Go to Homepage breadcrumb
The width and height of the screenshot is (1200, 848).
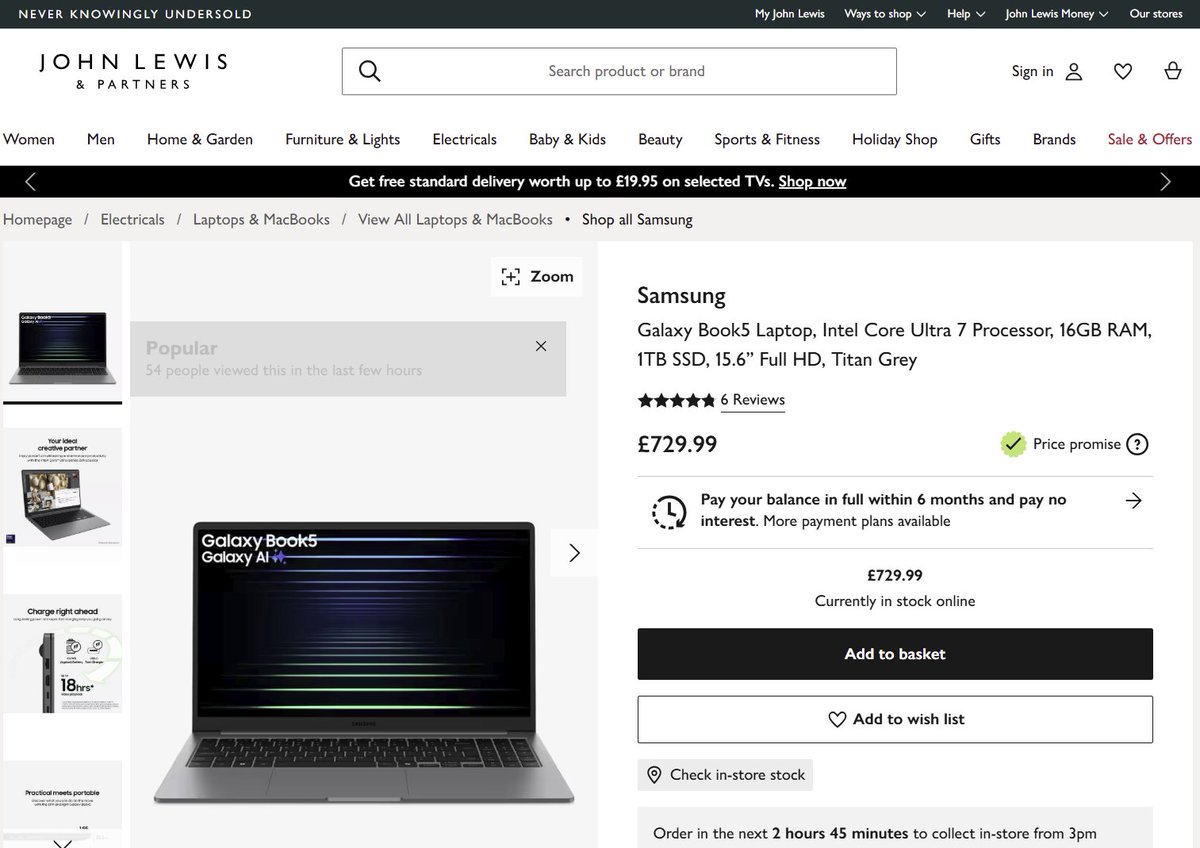[x=38, y=219]
